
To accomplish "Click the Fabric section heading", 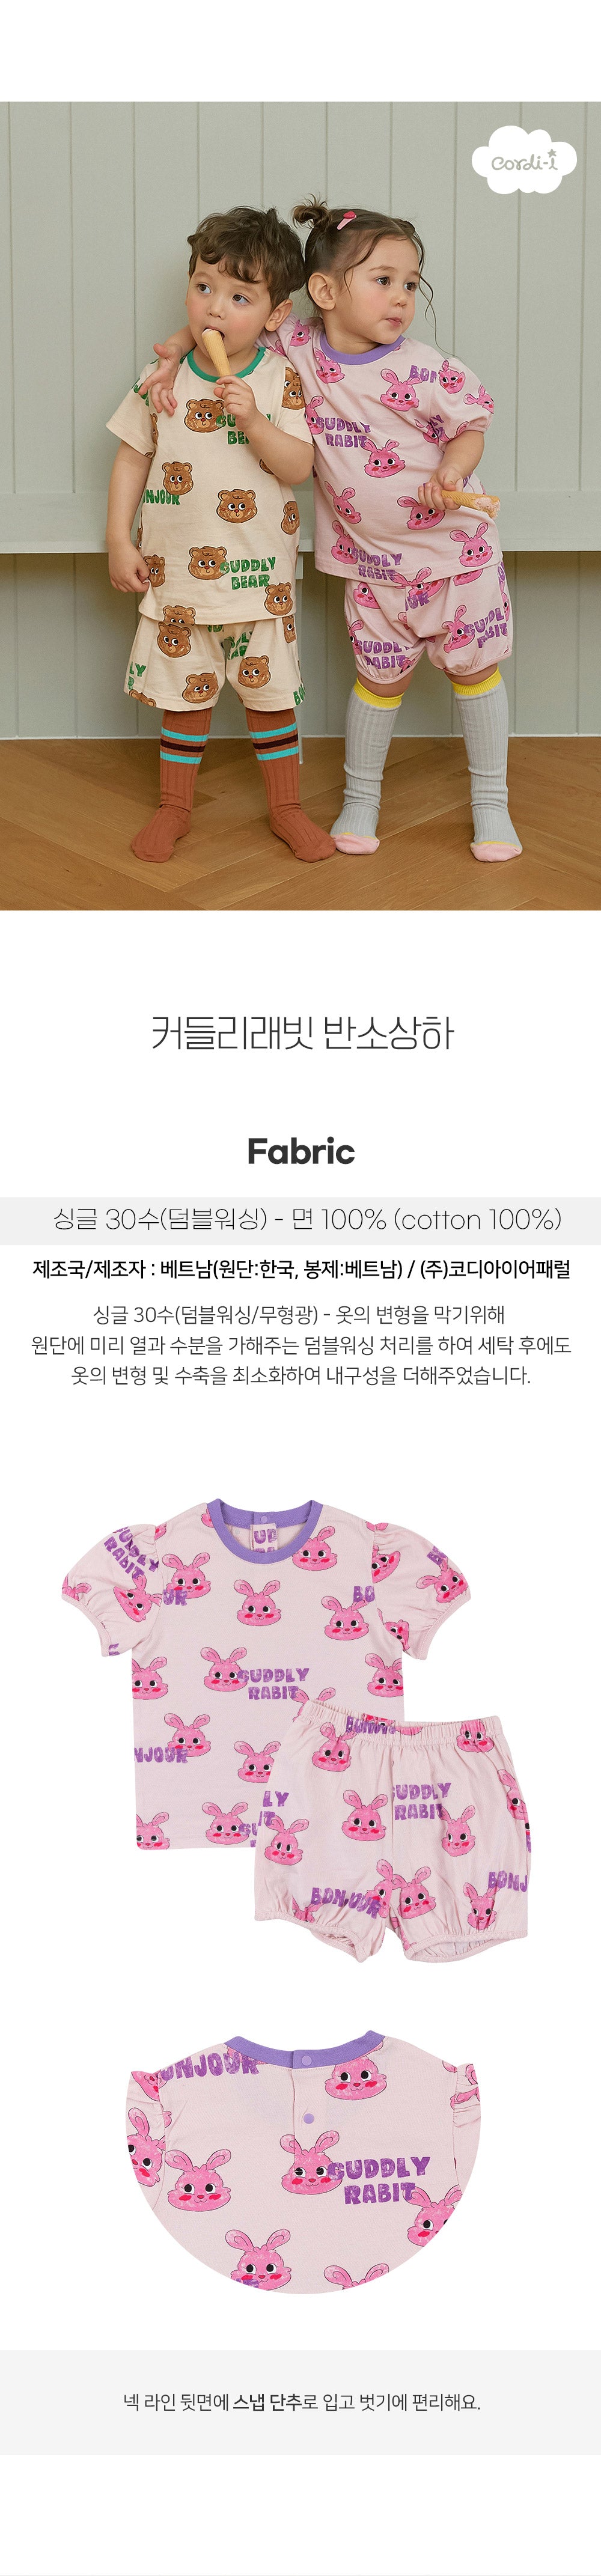I will (300, 1150).
